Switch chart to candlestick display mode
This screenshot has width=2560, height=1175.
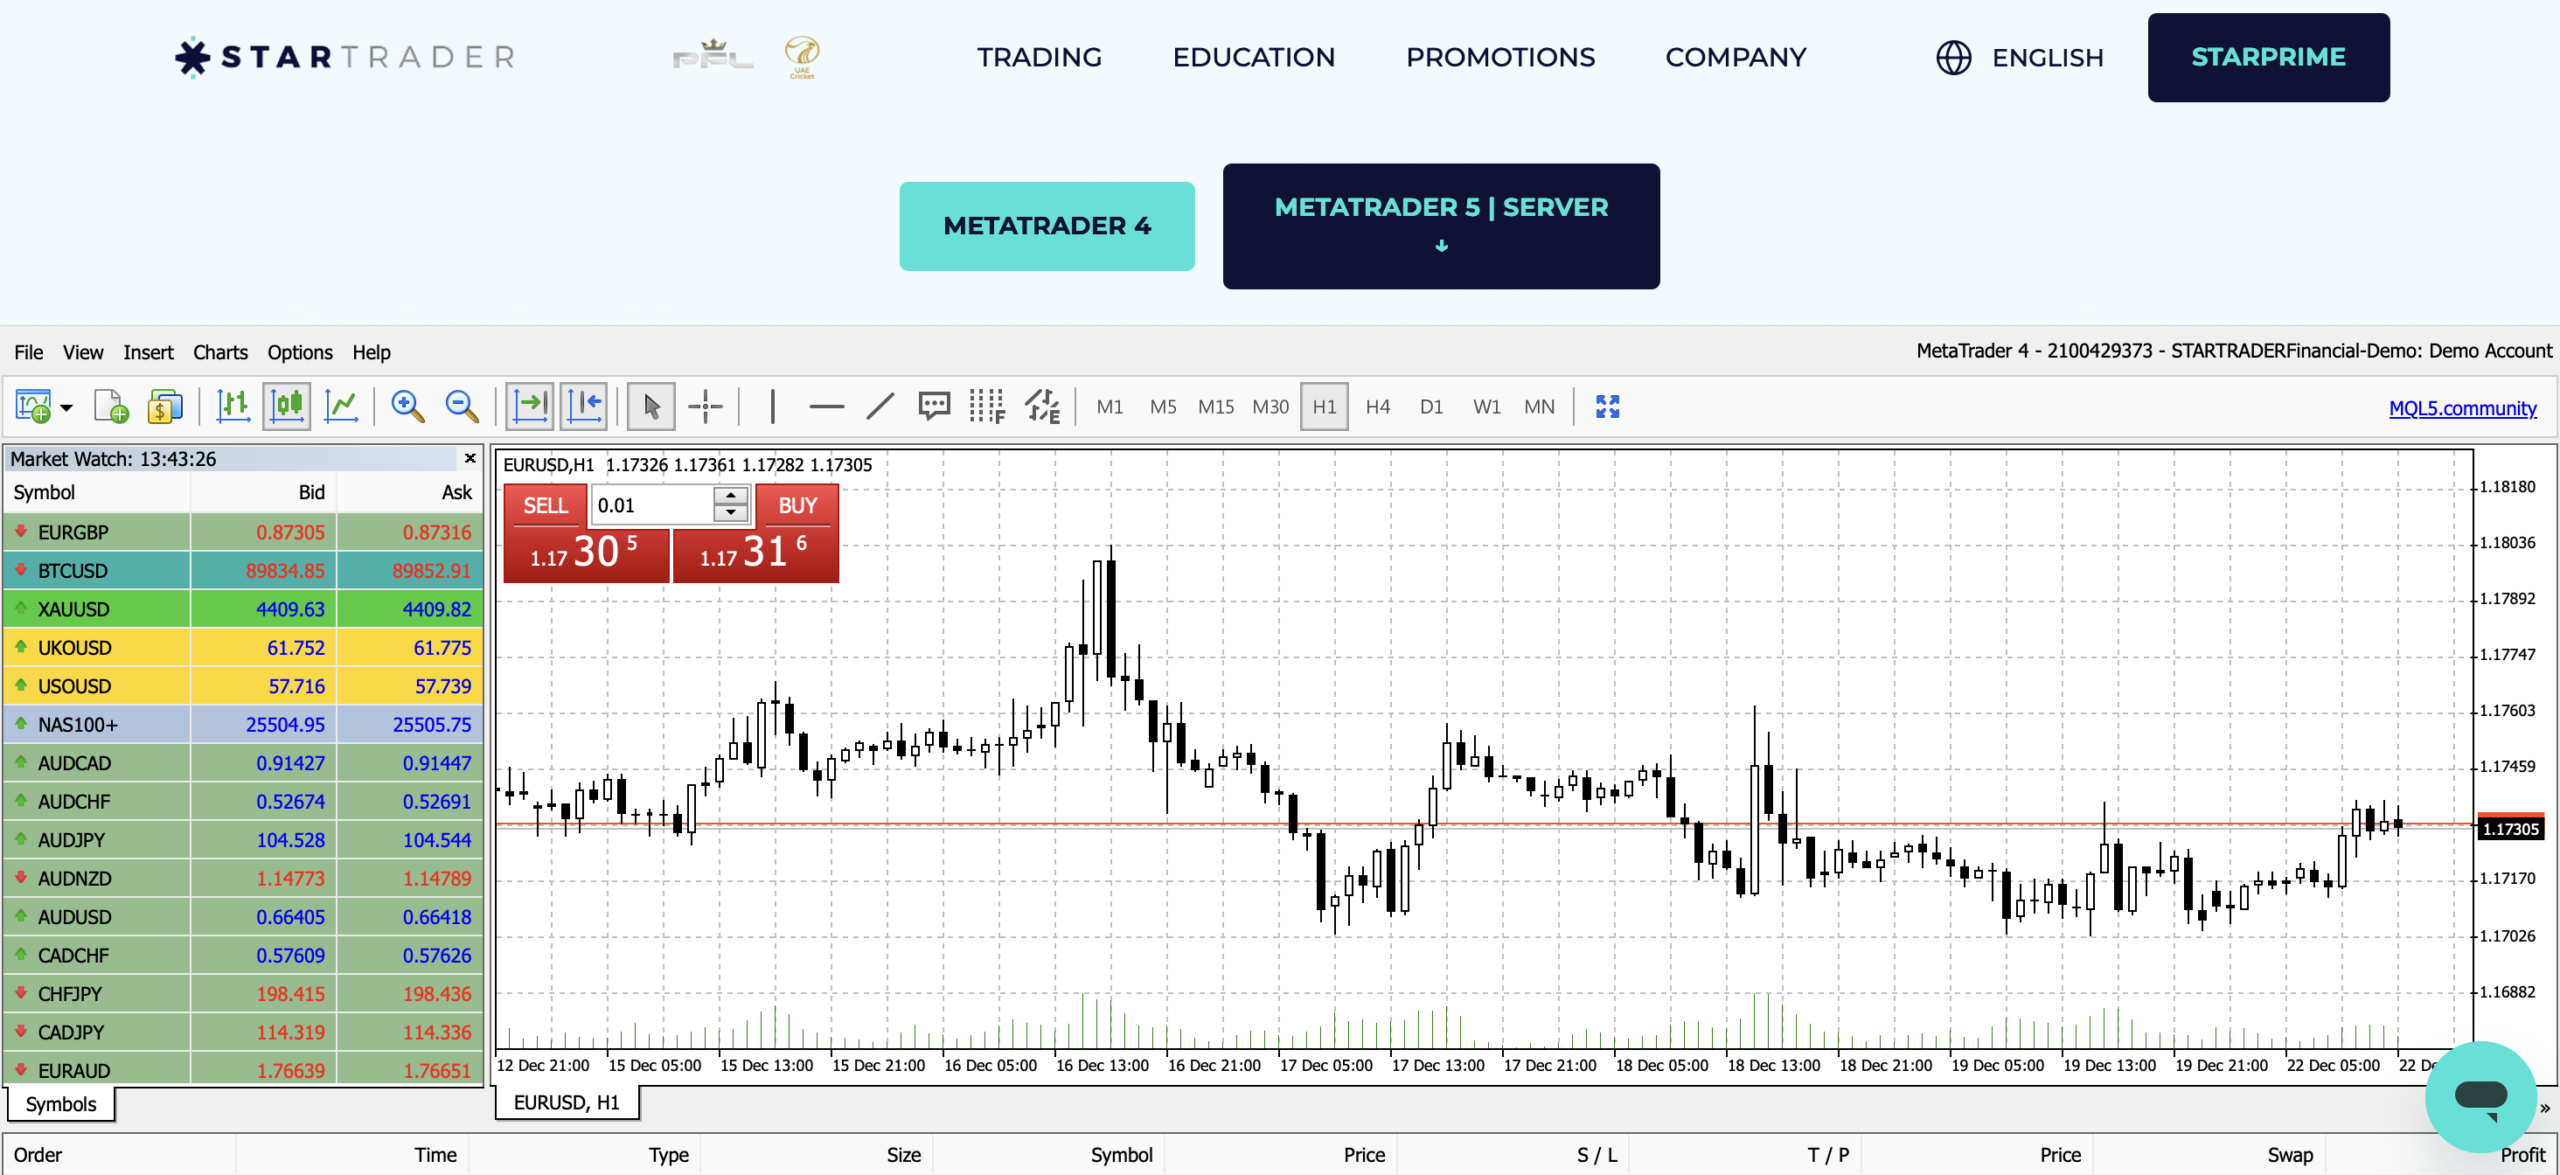(287, 406)
